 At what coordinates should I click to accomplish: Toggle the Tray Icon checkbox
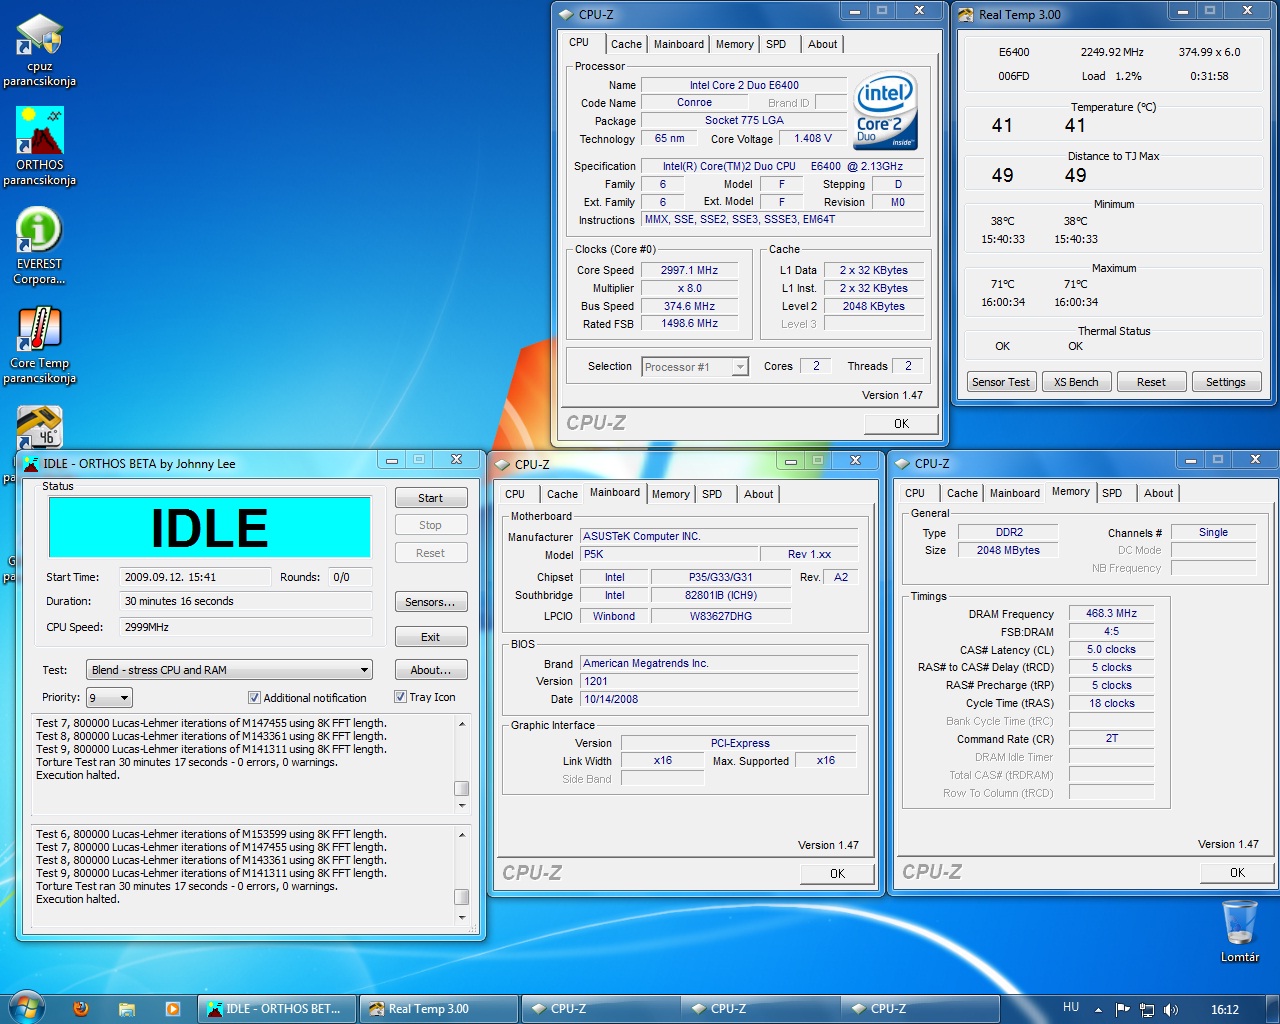[400, 697]
